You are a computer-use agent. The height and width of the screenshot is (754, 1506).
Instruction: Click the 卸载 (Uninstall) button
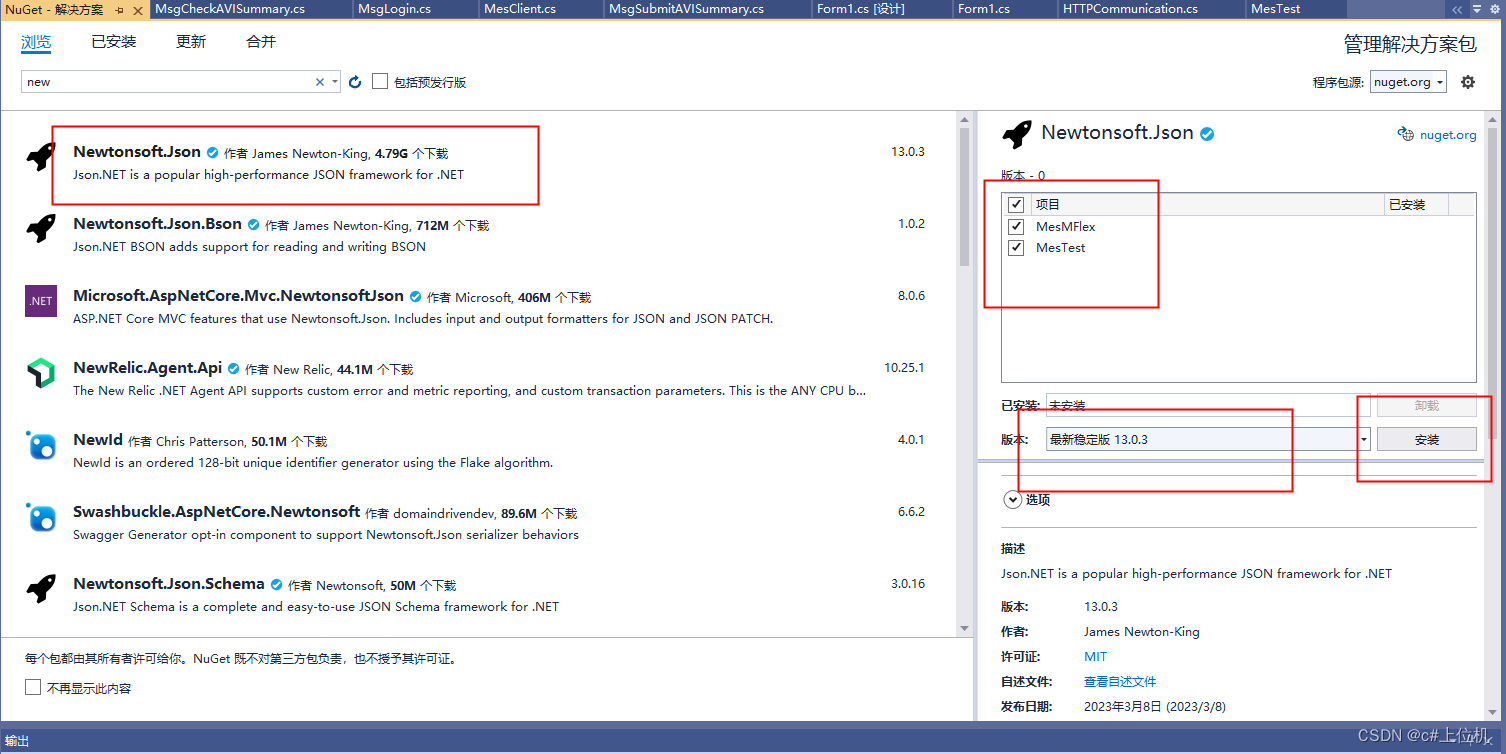coord(1427,406)
